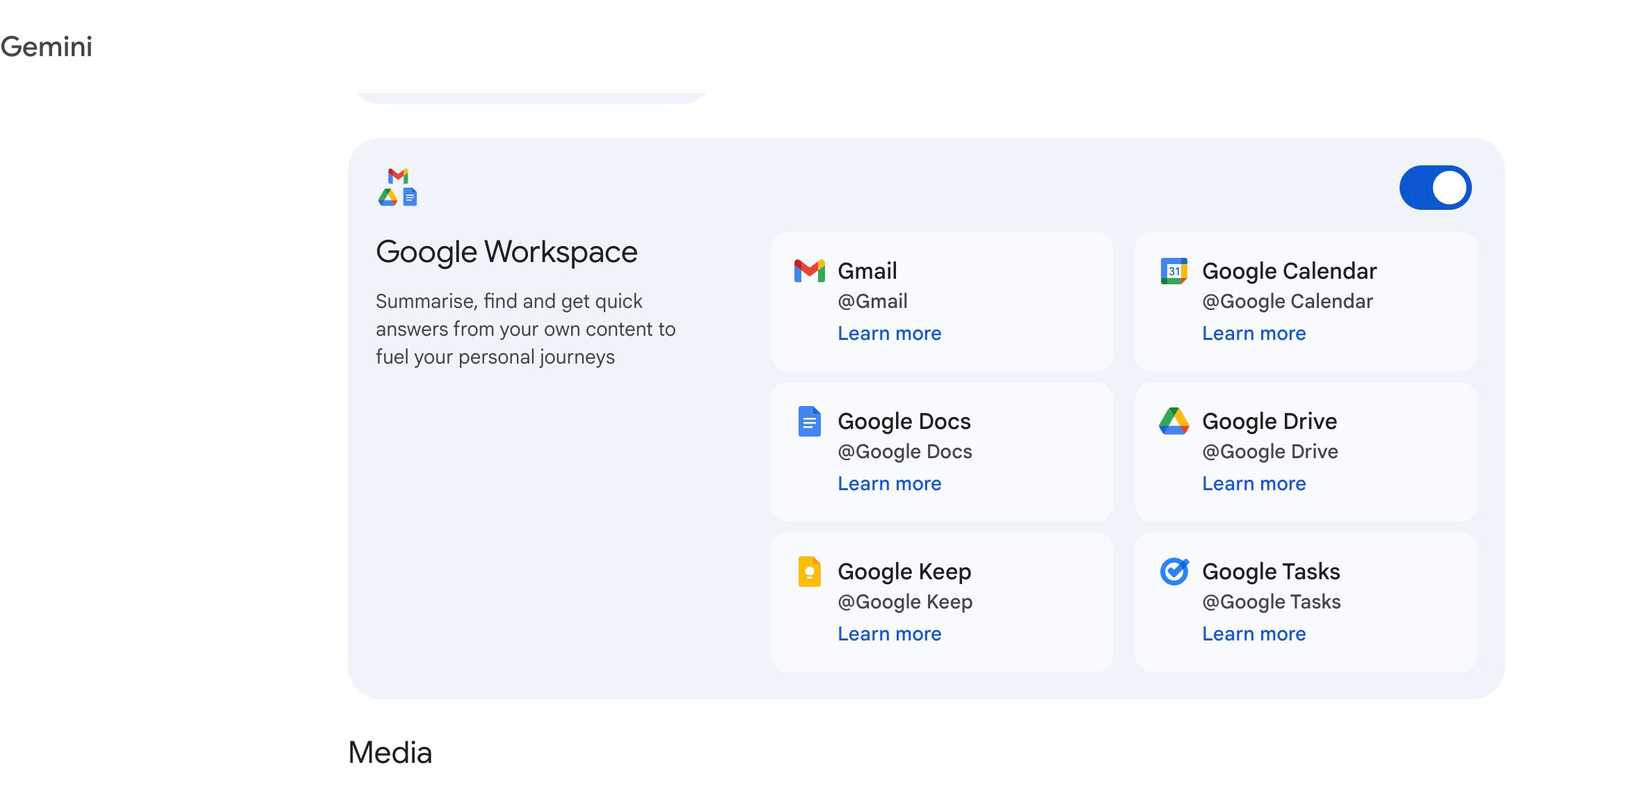Image resolution: width=1650 pixels, height=787 pixels.
Task: Click the Media section heading
Action: (390, 753)
